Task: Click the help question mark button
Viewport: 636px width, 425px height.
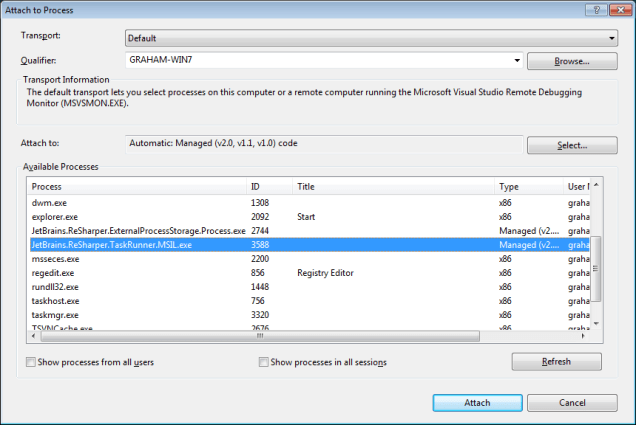Action: (x=597, y=9)
